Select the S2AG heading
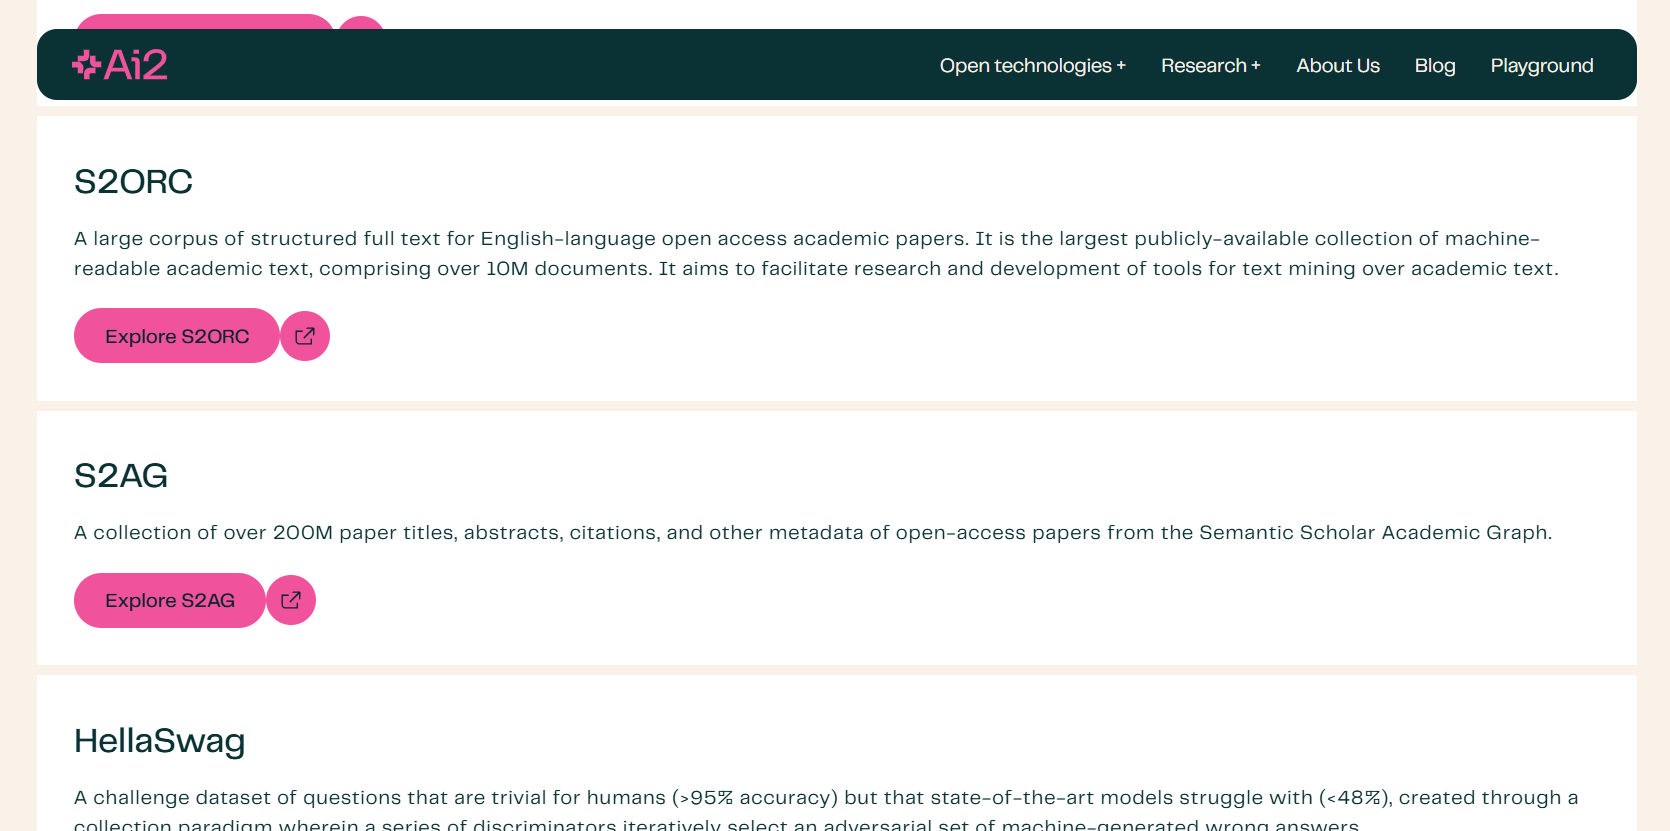This screenshot has width=1670, height=831. [121, 476]
